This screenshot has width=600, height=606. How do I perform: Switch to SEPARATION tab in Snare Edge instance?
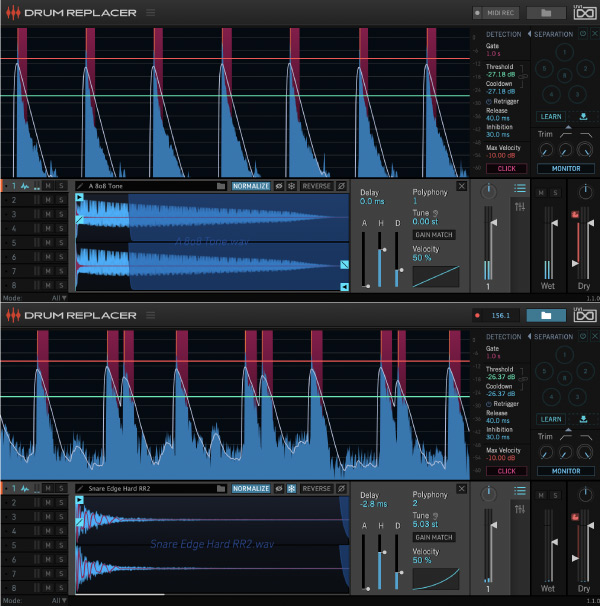(553, 337)
